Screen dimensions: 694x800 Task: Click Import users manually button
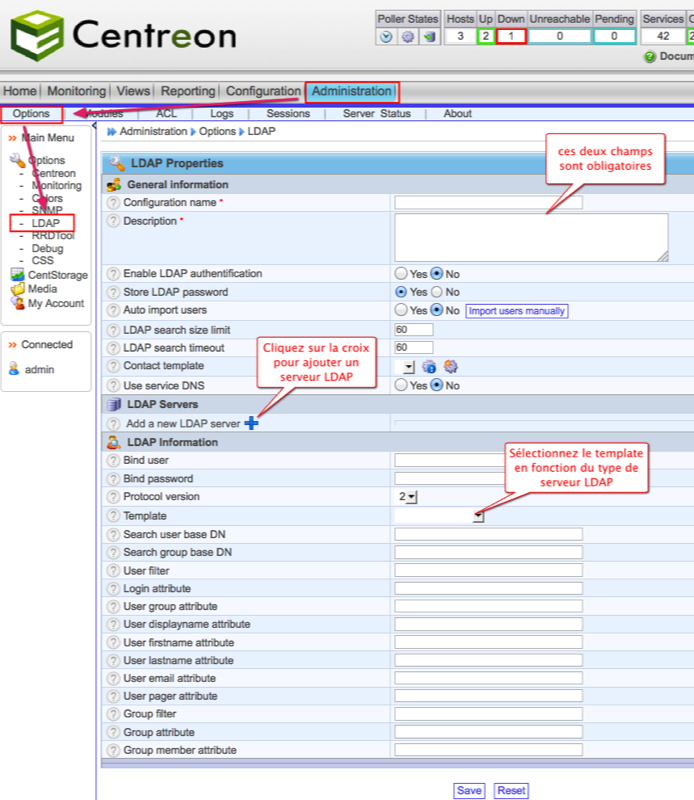[x=517, y=311]
